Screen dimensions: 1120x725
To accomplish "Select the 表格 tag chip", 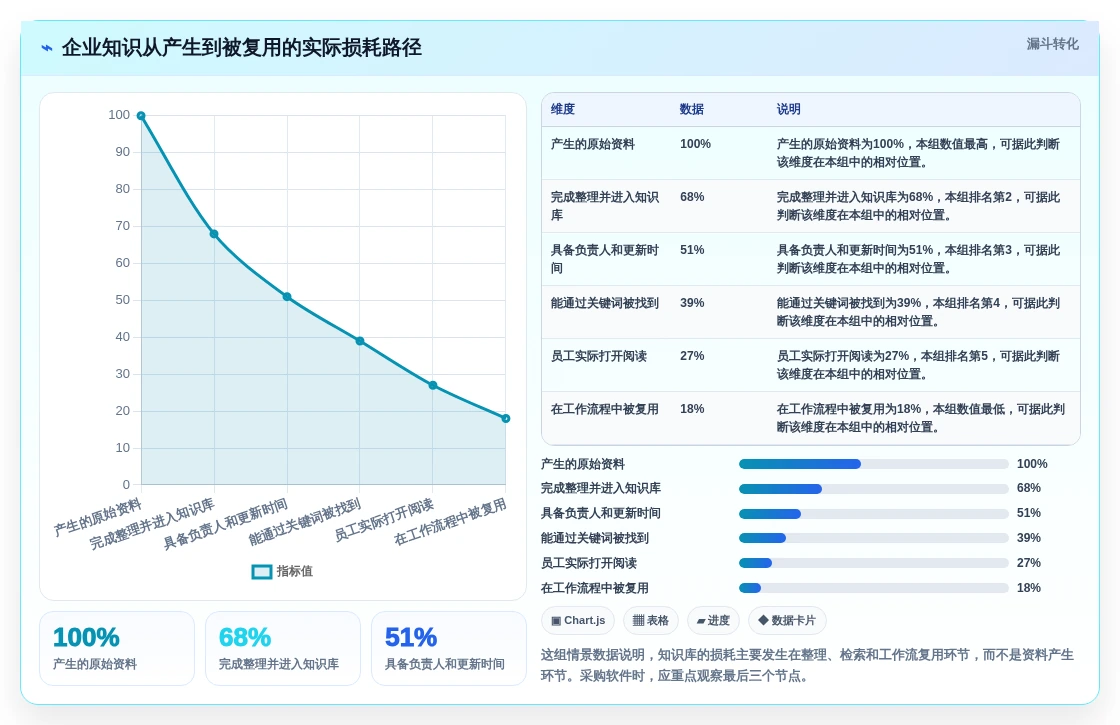I will click(651, 620).
